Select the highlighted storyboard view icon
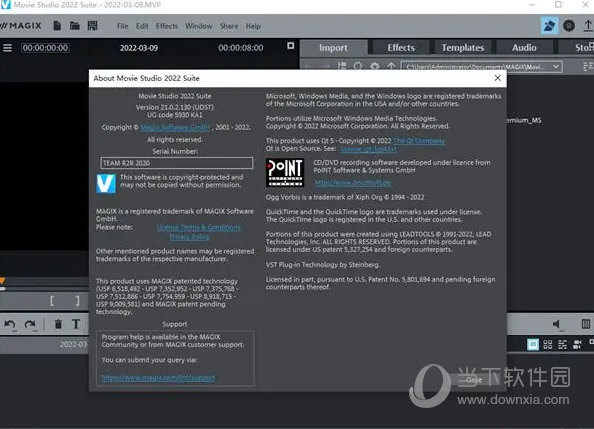Viewport: 594px width, 429px height. point(533,344)
